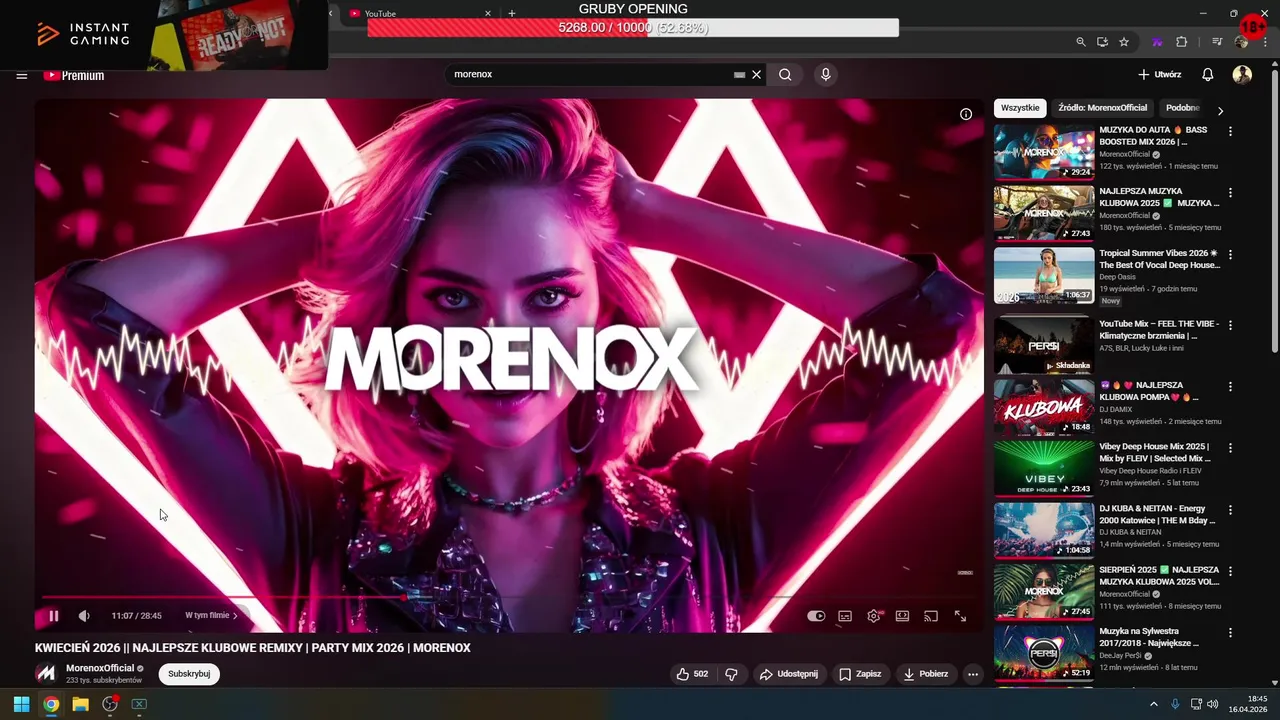Show hidden system tray icons
Image resolution: width=1280 pixels, height=720 pixels.
(x=1153, y=704)
